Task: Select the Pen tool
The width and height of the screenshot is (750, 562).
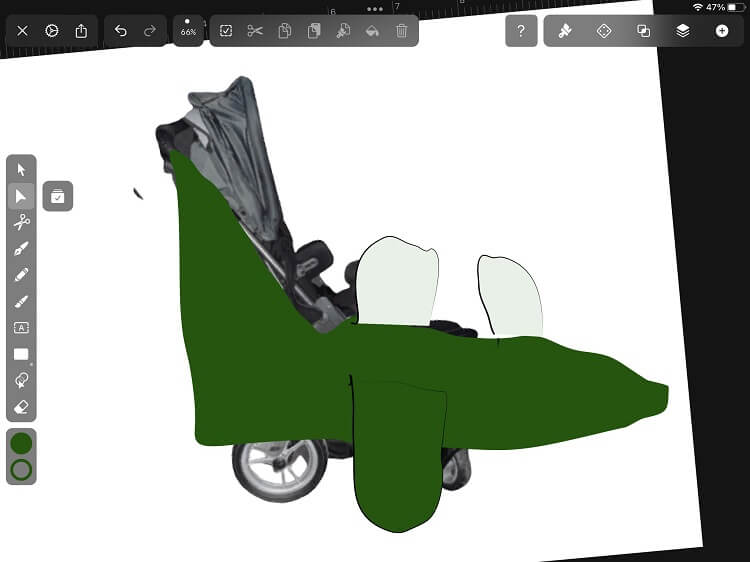Action: pos(21,249)
